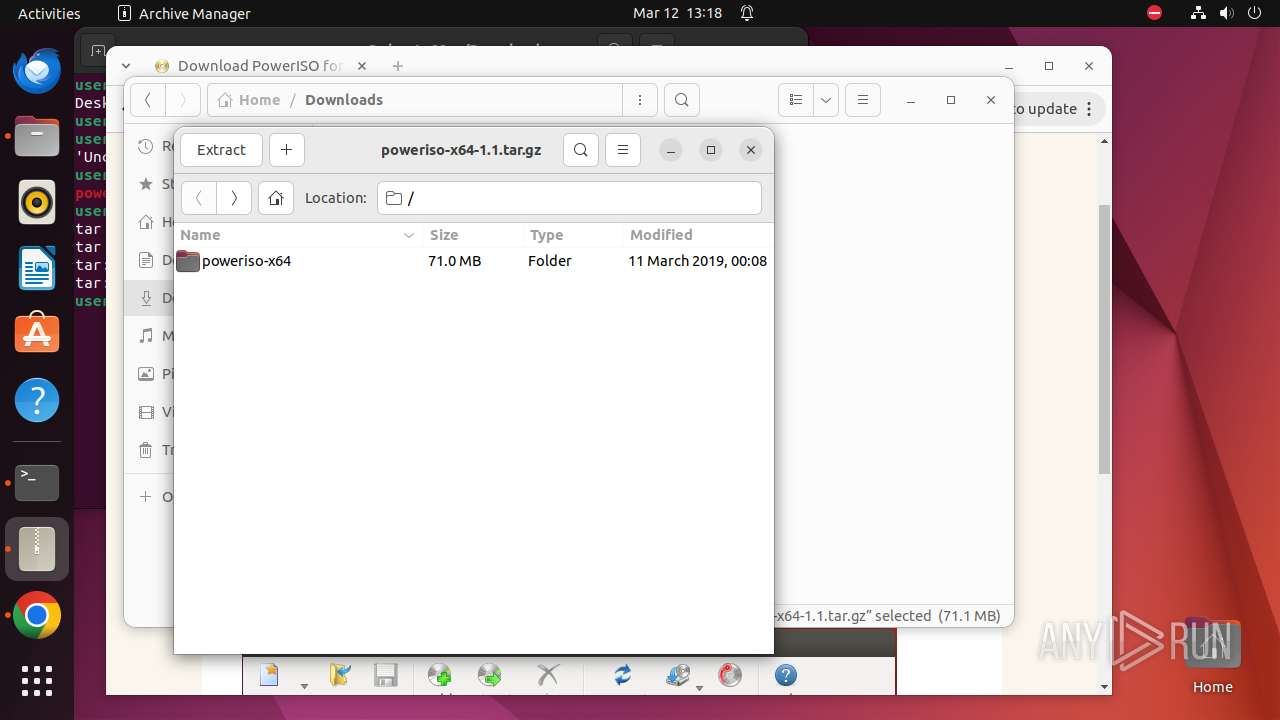Viewport: 1280px width, 720px height.
Task: Select Downloads in Files sidebar
Action: (x=150, y=298)
